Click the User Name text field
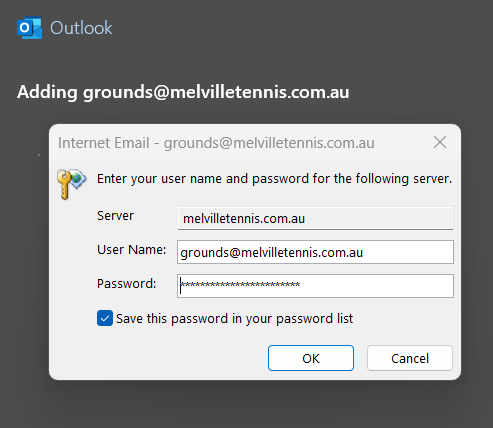The image size is (493, 428). point(315,252)
